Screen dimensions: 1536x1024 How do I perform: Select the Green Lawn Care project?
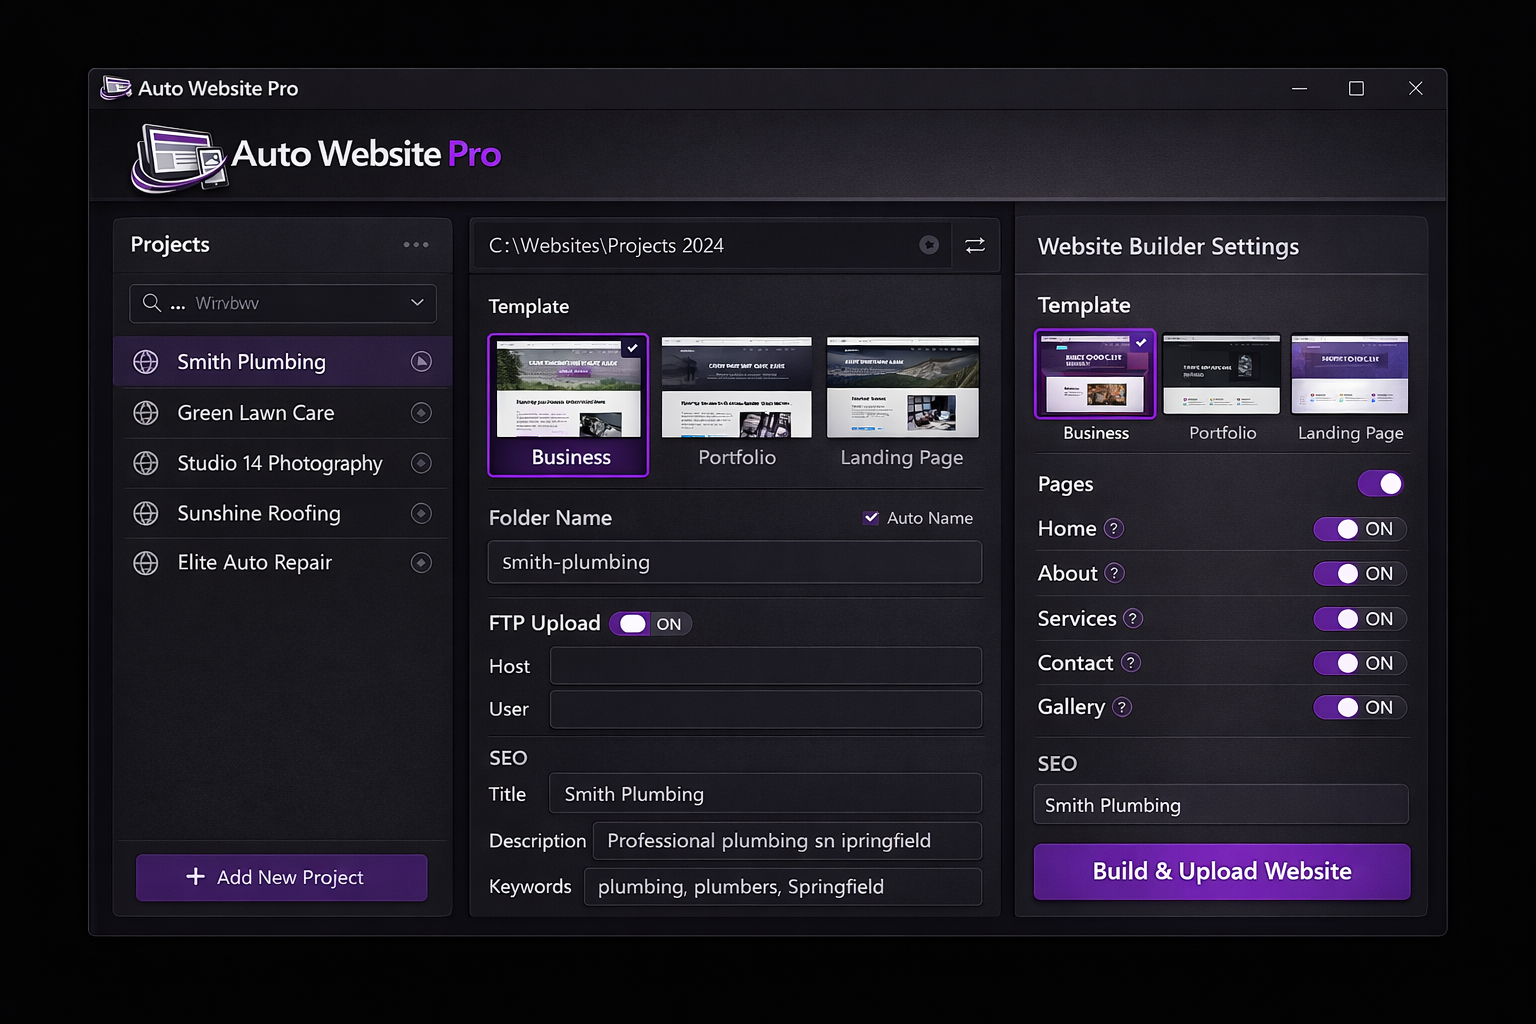256,412
